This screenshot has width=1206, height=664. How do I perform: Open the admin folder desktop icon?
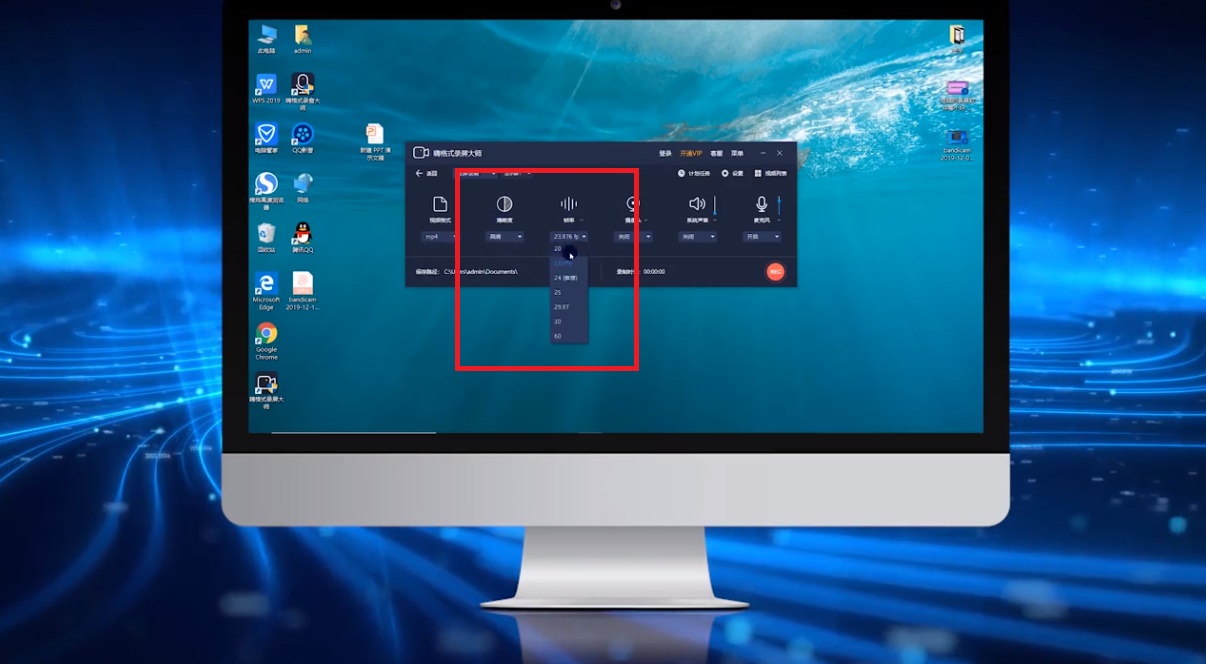tap(303, 39)
